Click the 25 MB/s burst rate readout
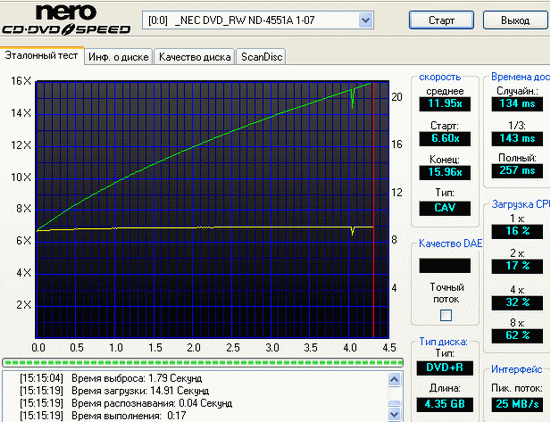This screenshot has height=422, width=550. coord(517,404)
